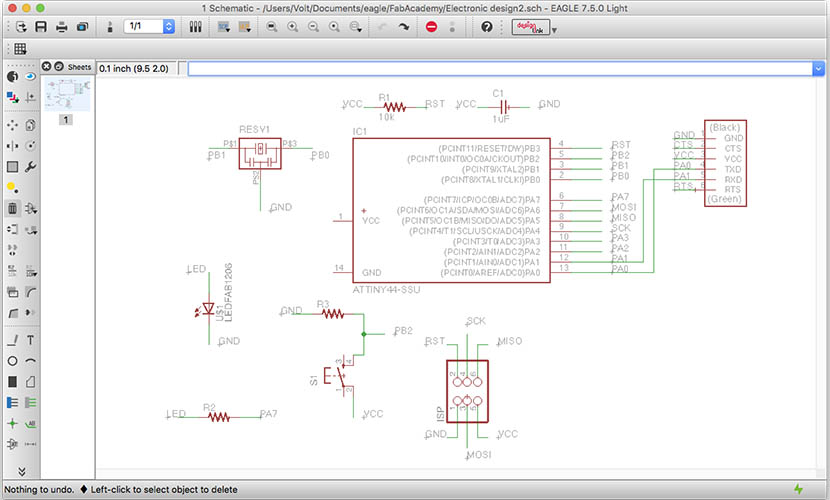
Task: Close the Sheets panel
Action: 47,67
